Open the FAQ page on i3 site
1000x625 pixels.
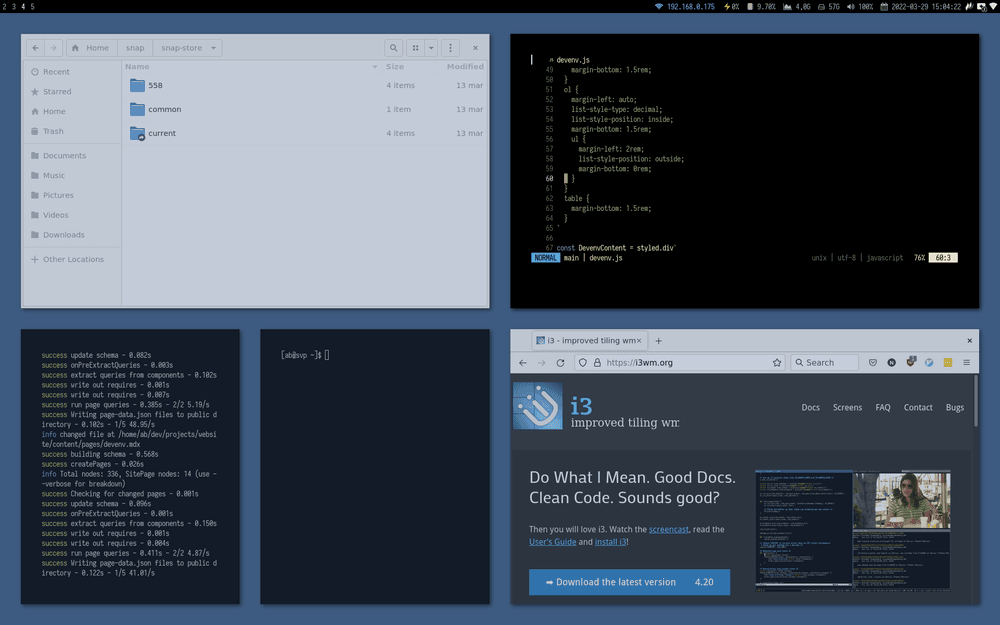point(883,408)
